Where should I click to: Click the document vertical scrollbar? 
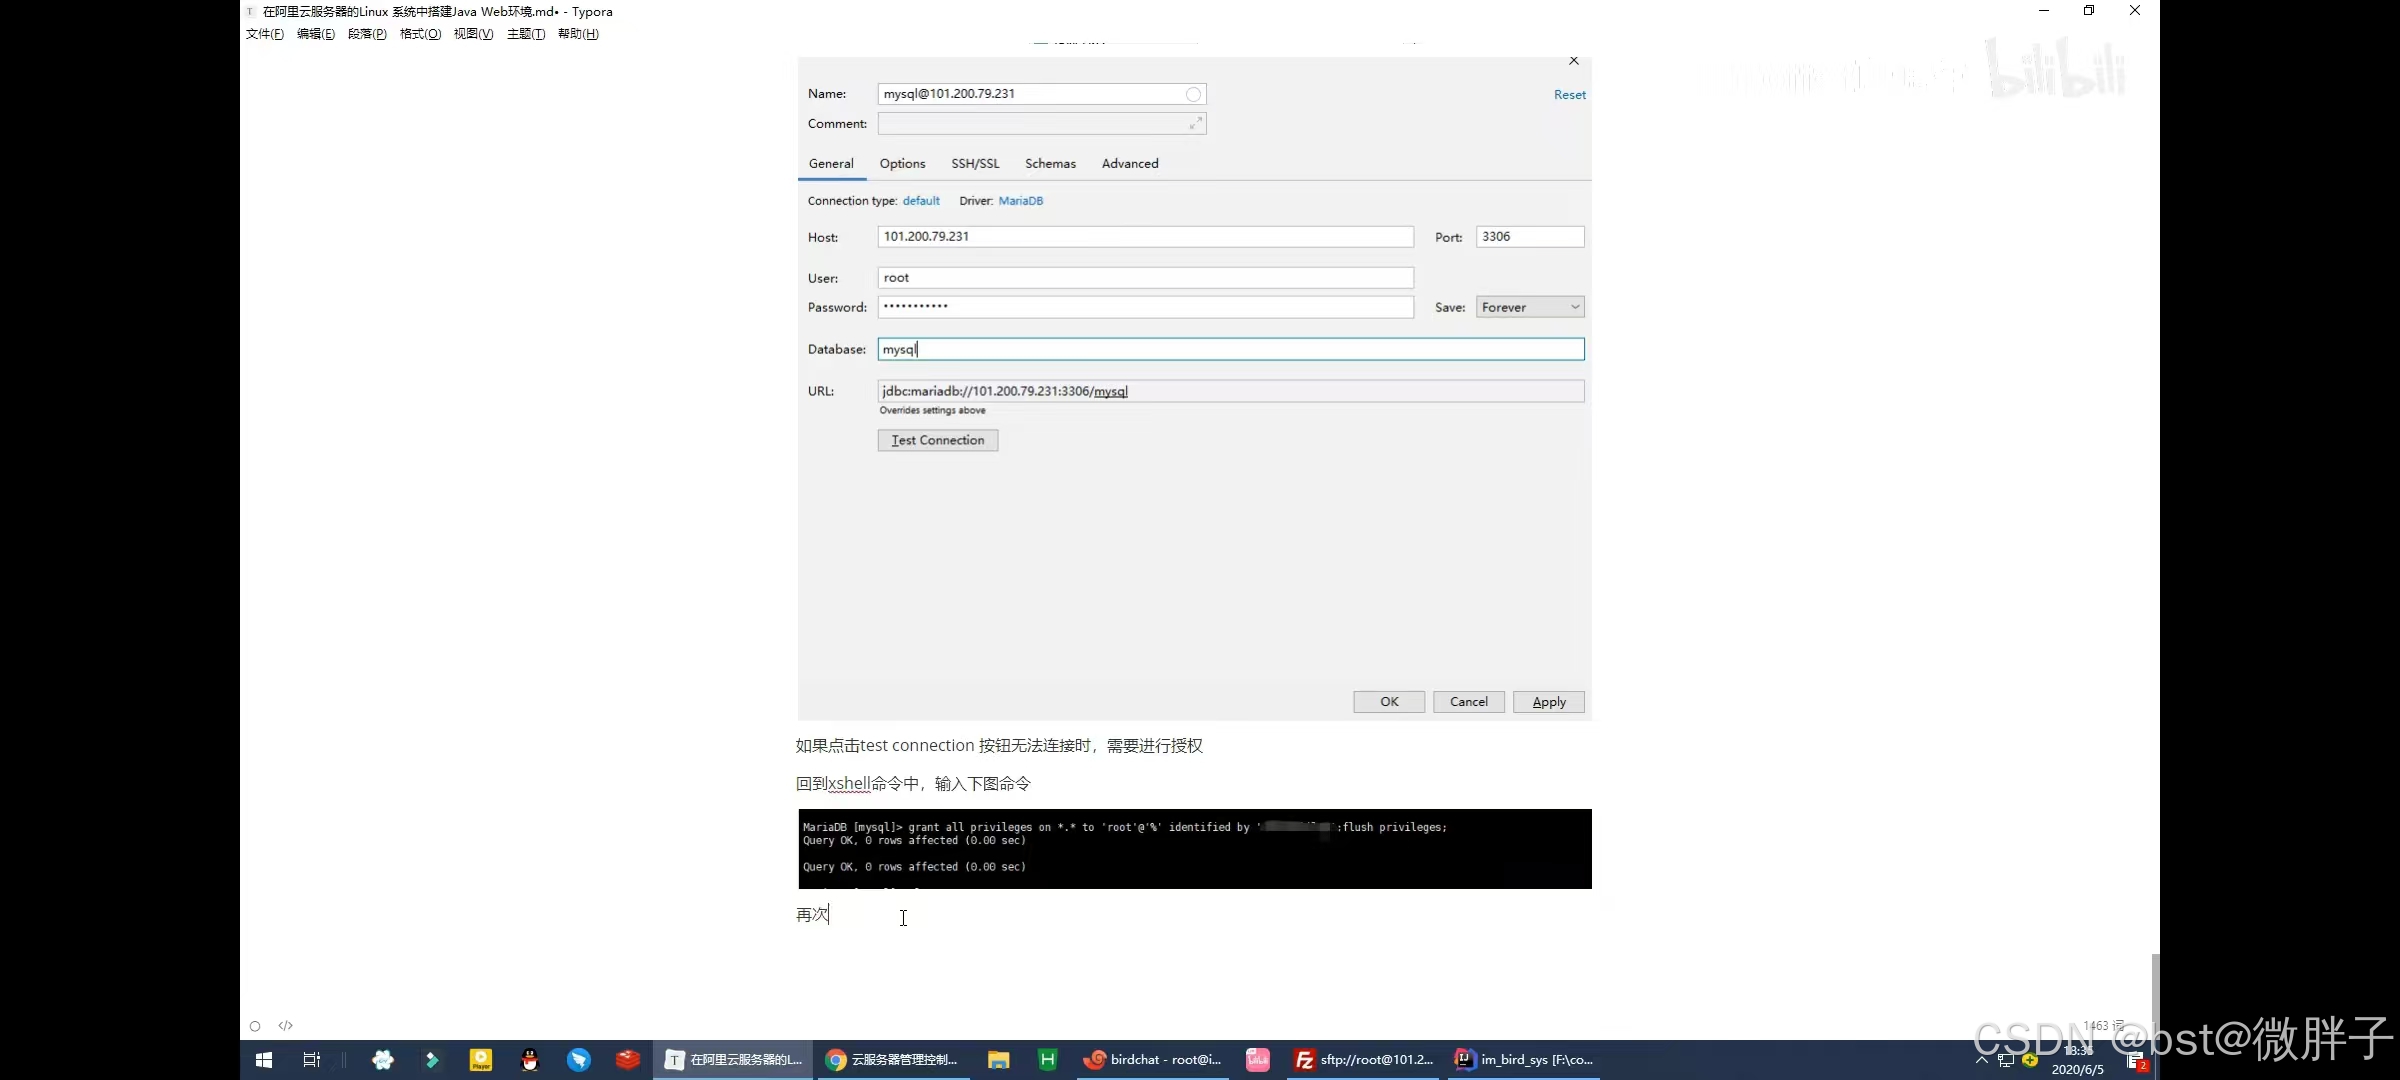[x=2155, y=990]
